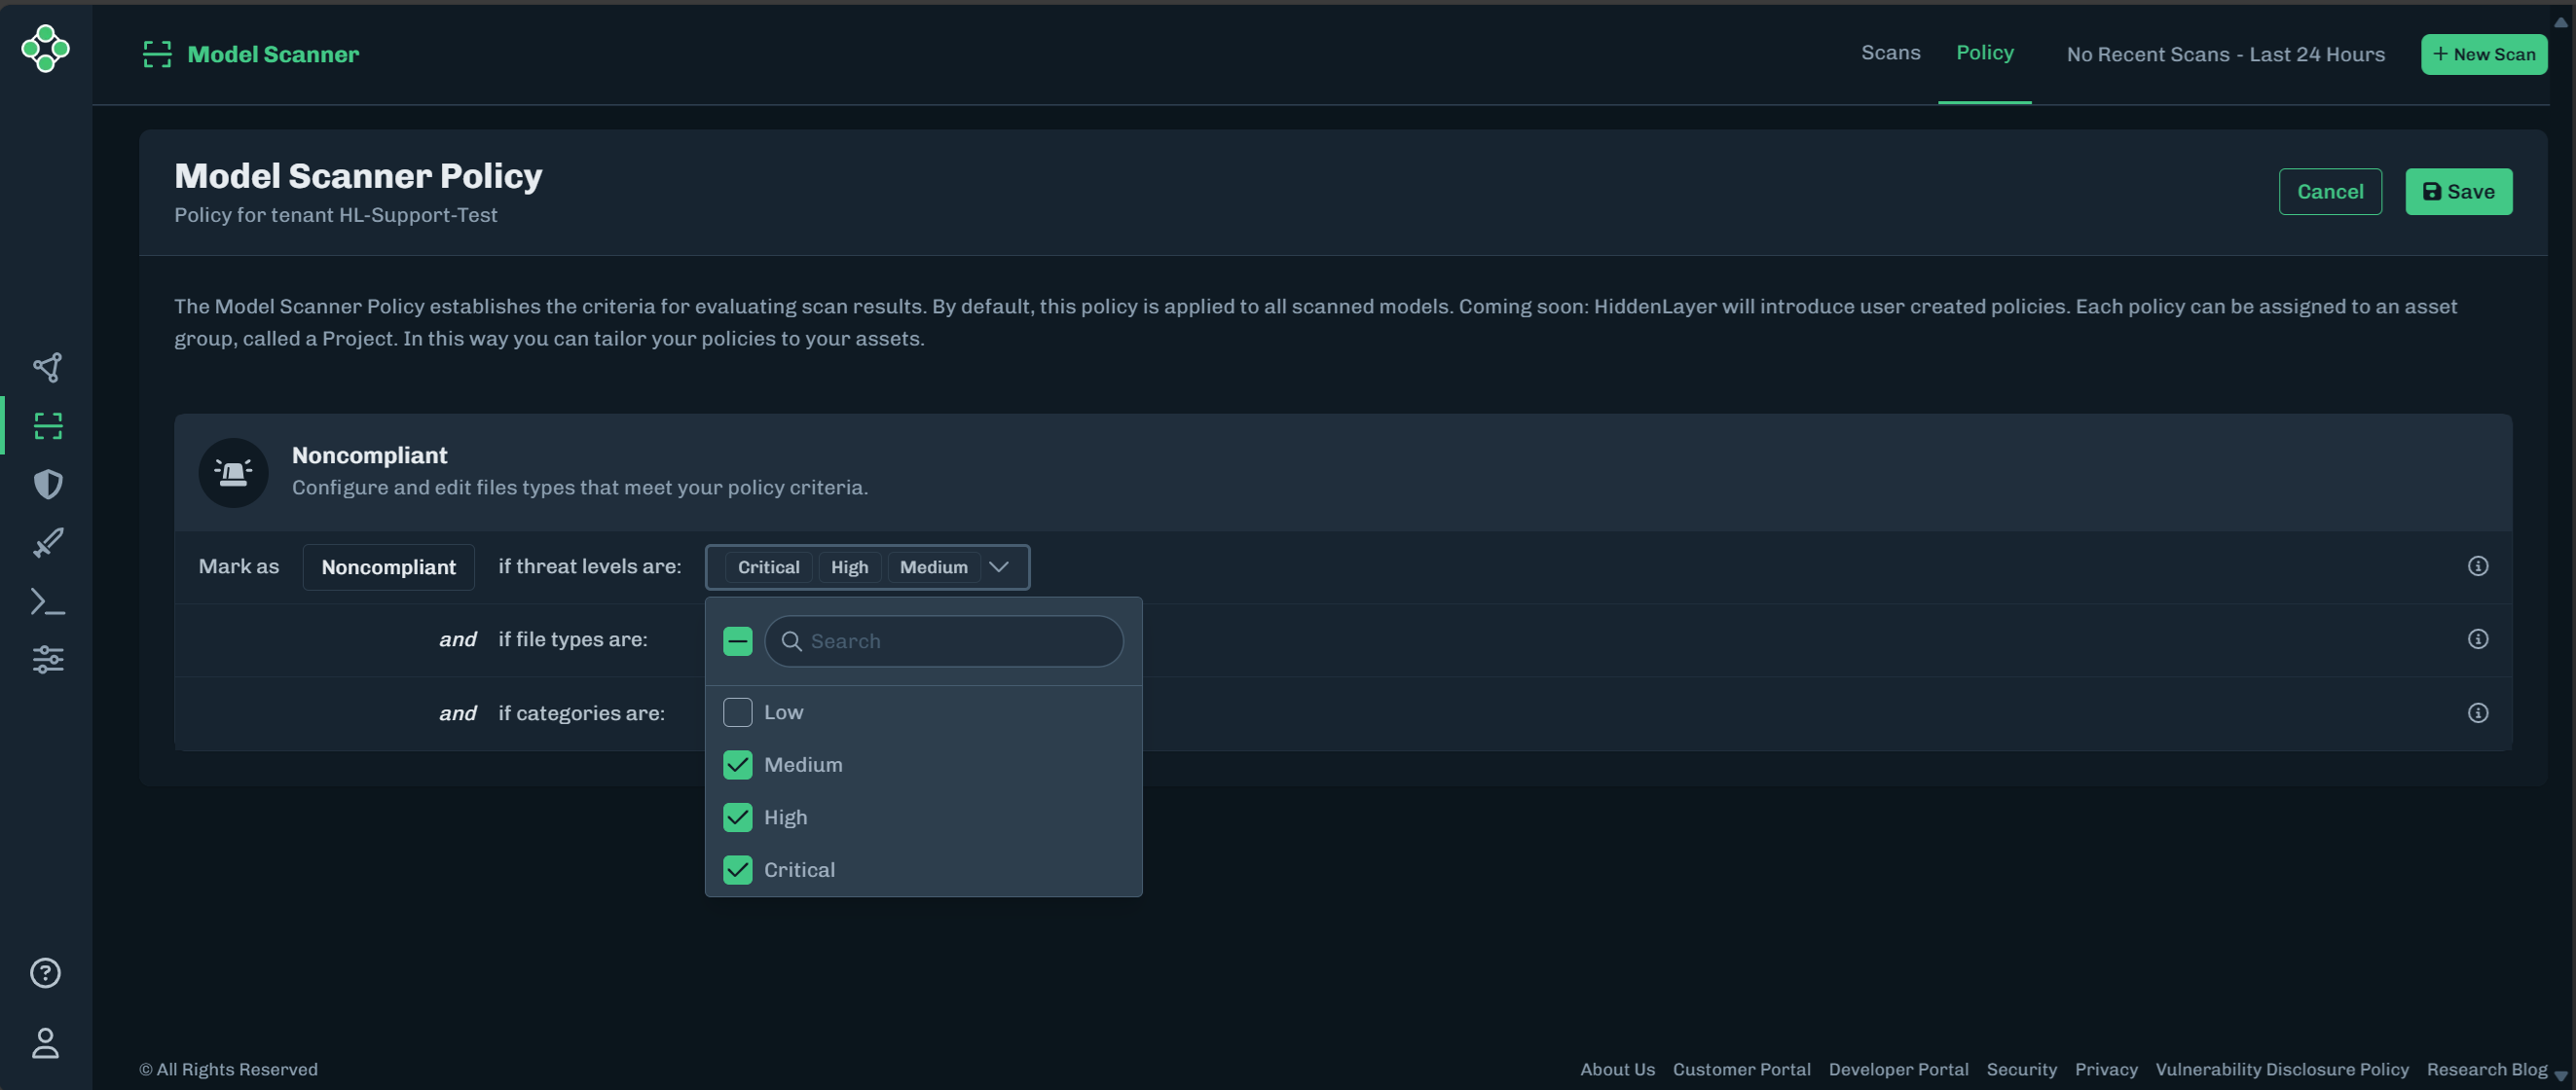The image size is (2576, 1090).
Task: Switch to the Scans tab
Action: pos(1890,53)
